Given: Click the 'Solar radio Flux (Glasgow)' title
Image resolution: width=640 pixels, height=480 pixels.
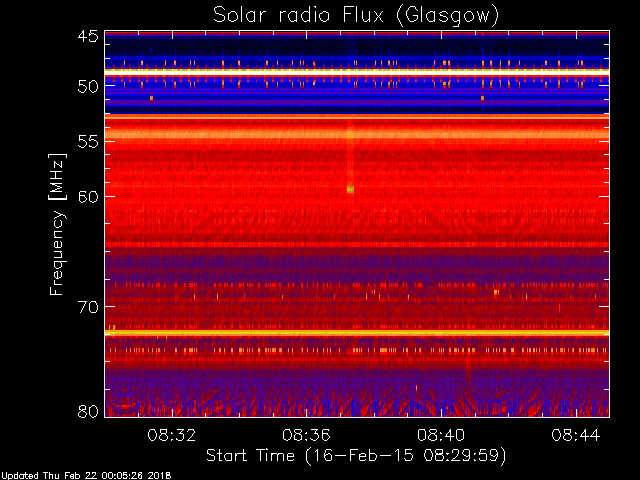Looking at the screenshot, I should [x=356, y=16].
